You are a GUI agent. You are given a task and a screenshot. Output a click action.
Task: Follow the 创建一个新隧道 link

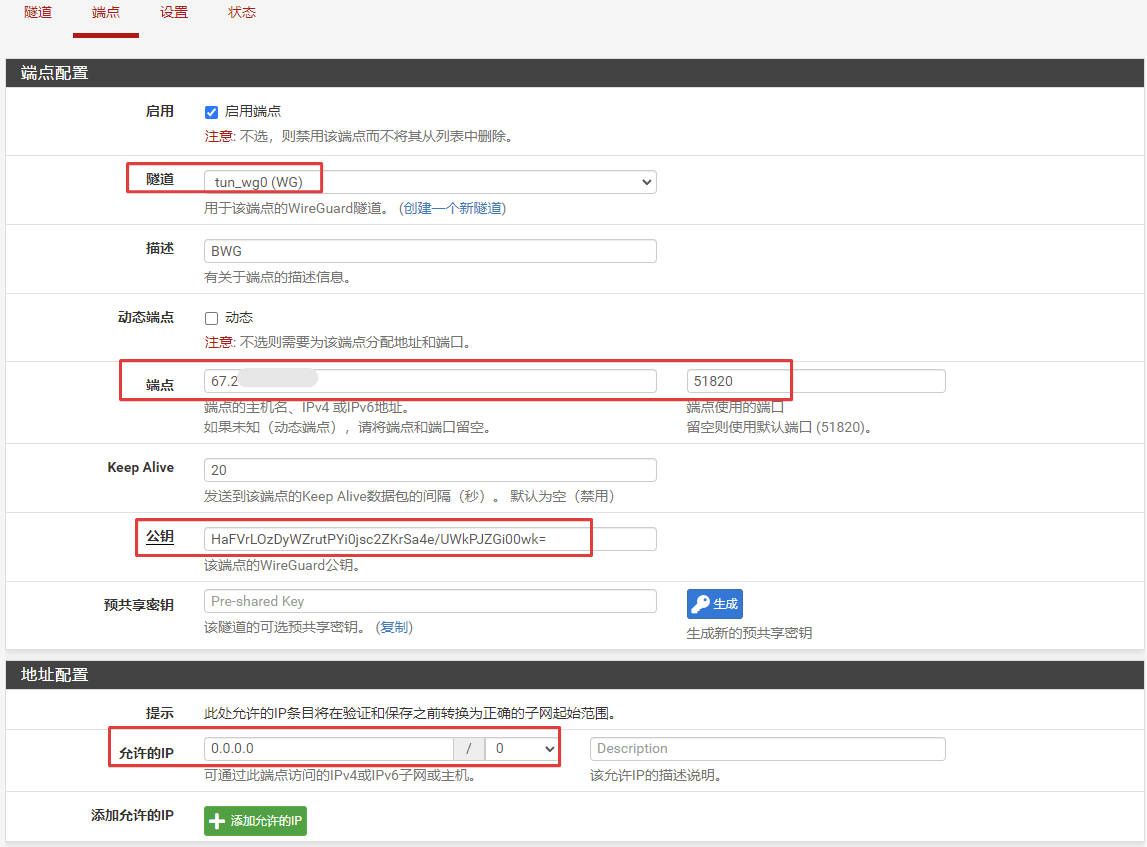coord(452,208)
